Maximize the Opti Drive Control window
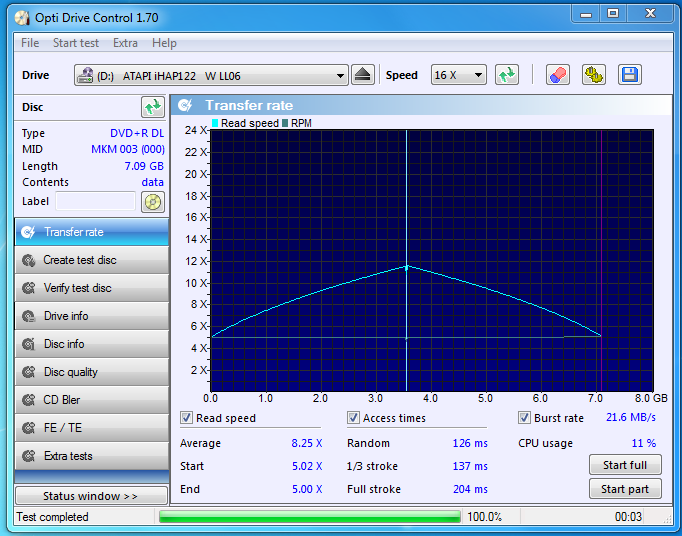Viewport: 682px width, 536px height. tap(613, 14)
